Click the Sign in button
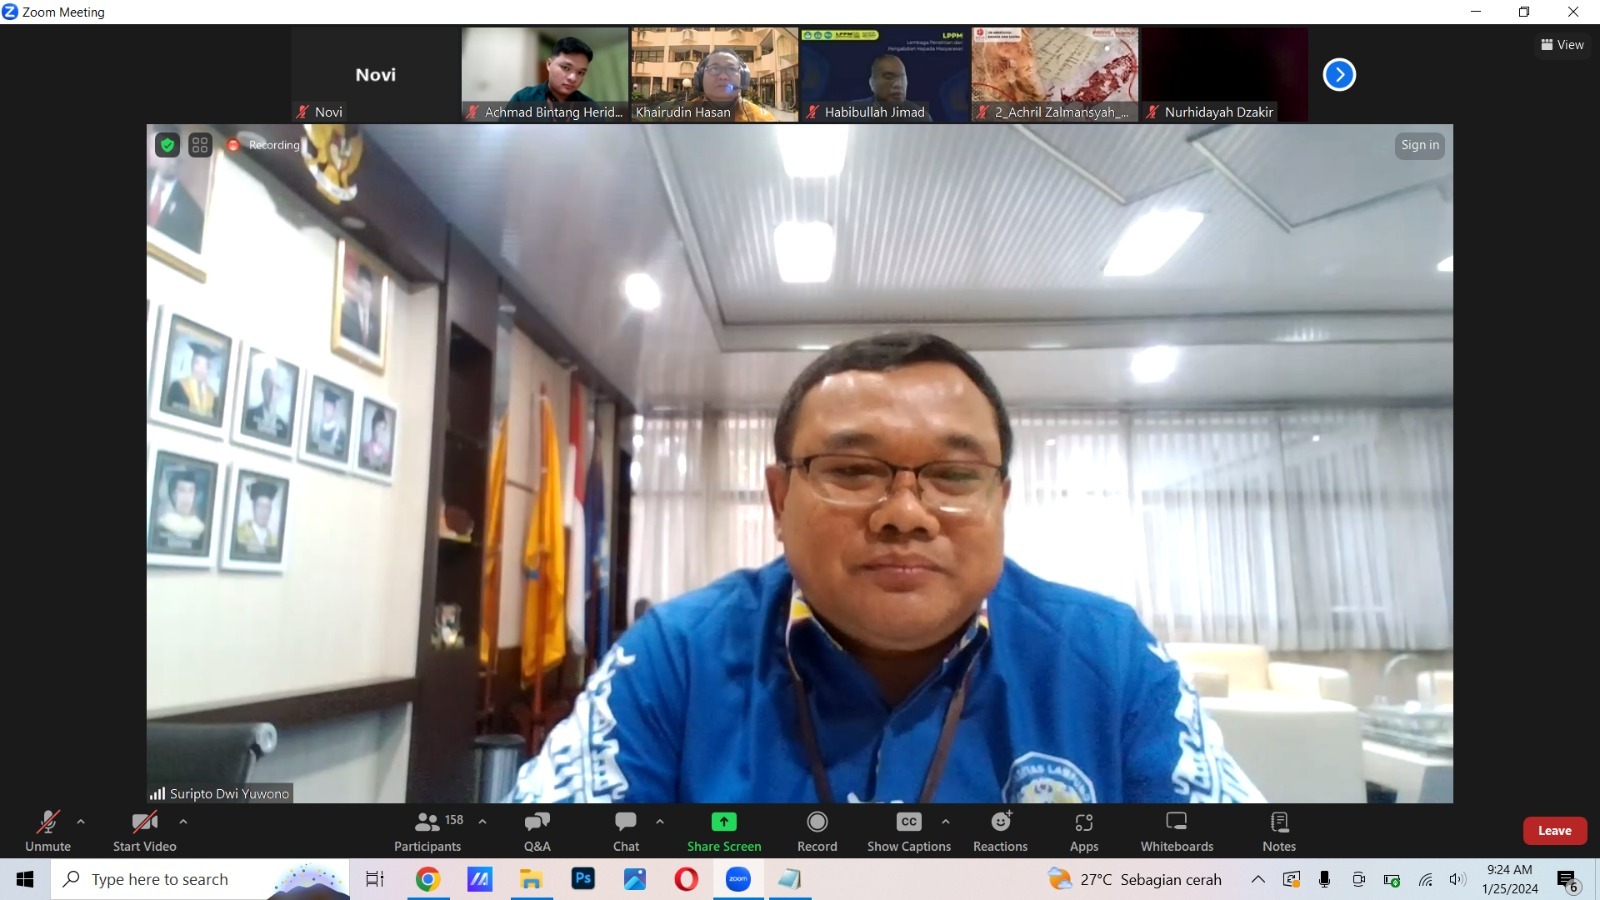 pyautogui.click(x=1419, y=145)
